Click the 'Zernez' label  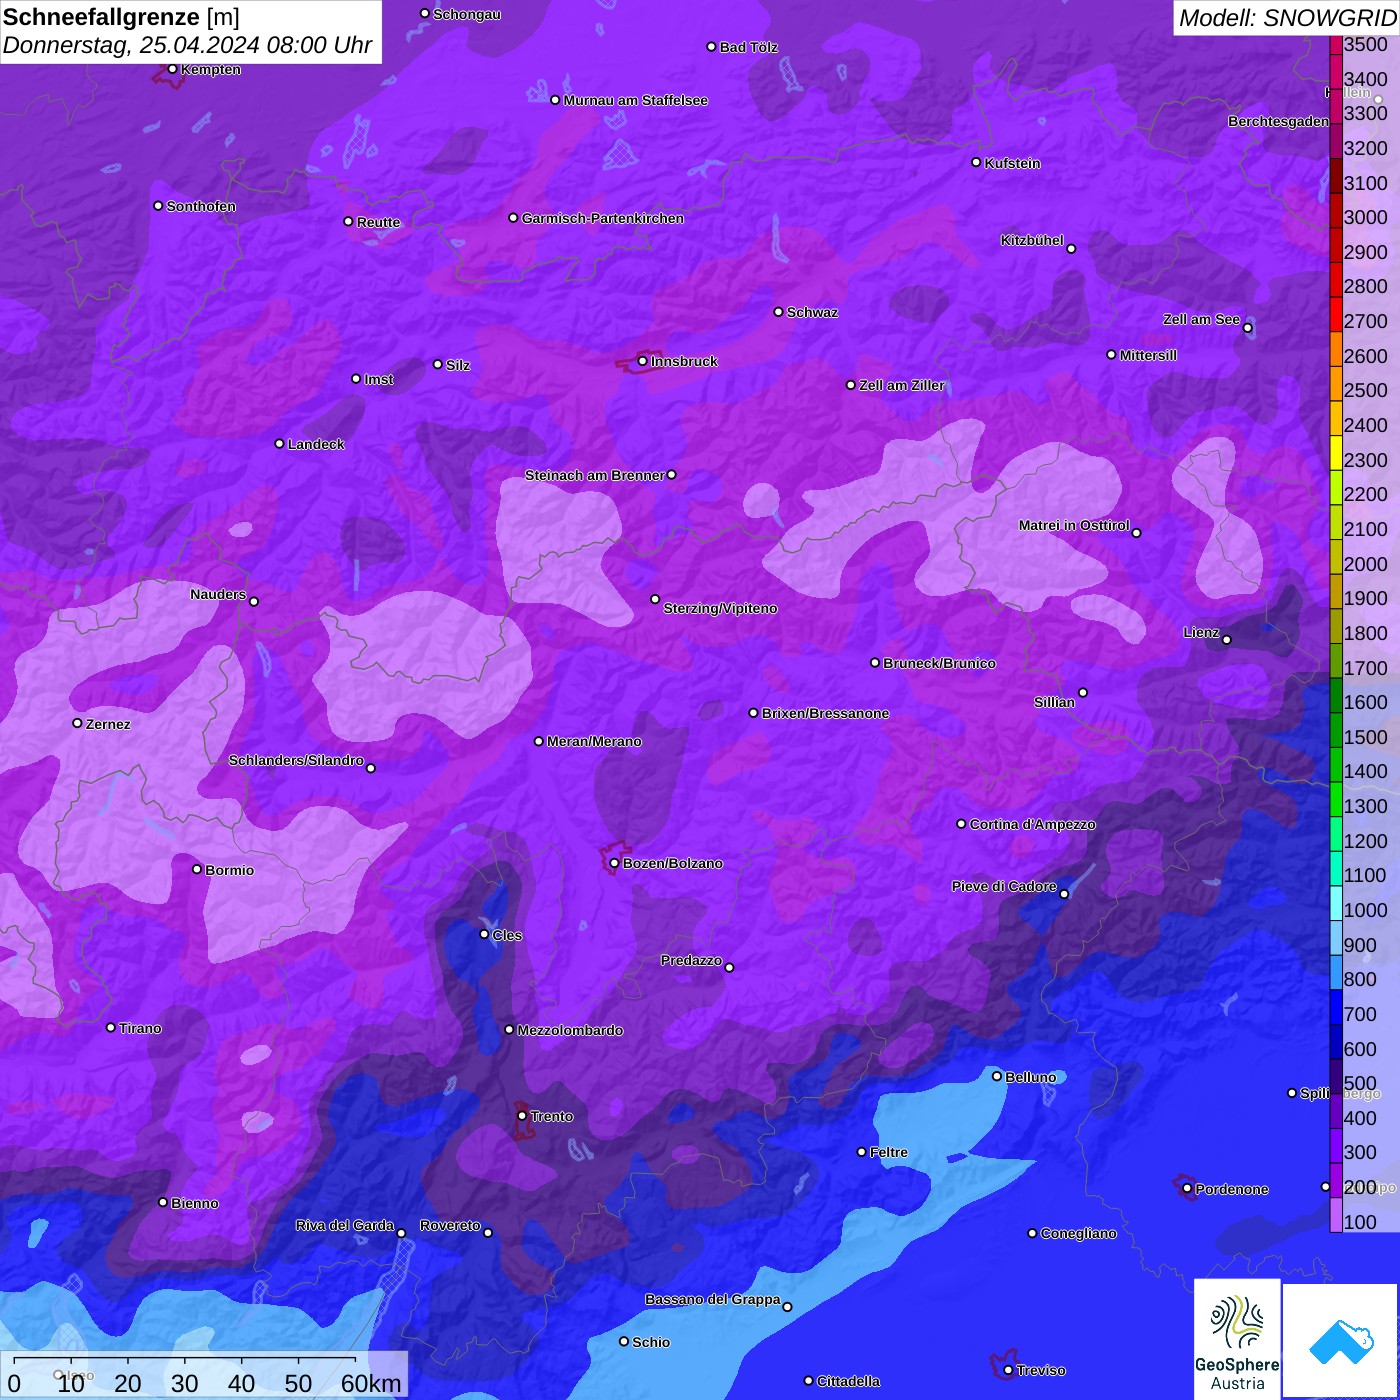point(108,724)
